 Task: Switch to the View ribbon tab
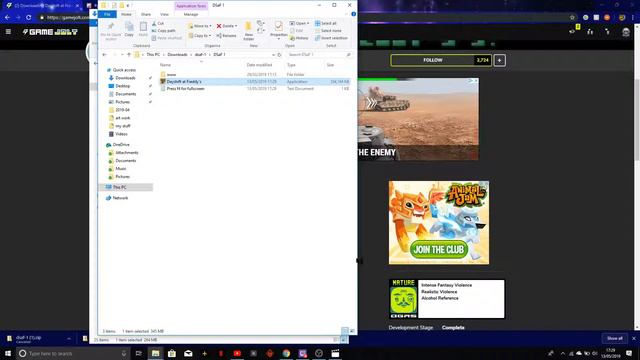coord(164,14)
